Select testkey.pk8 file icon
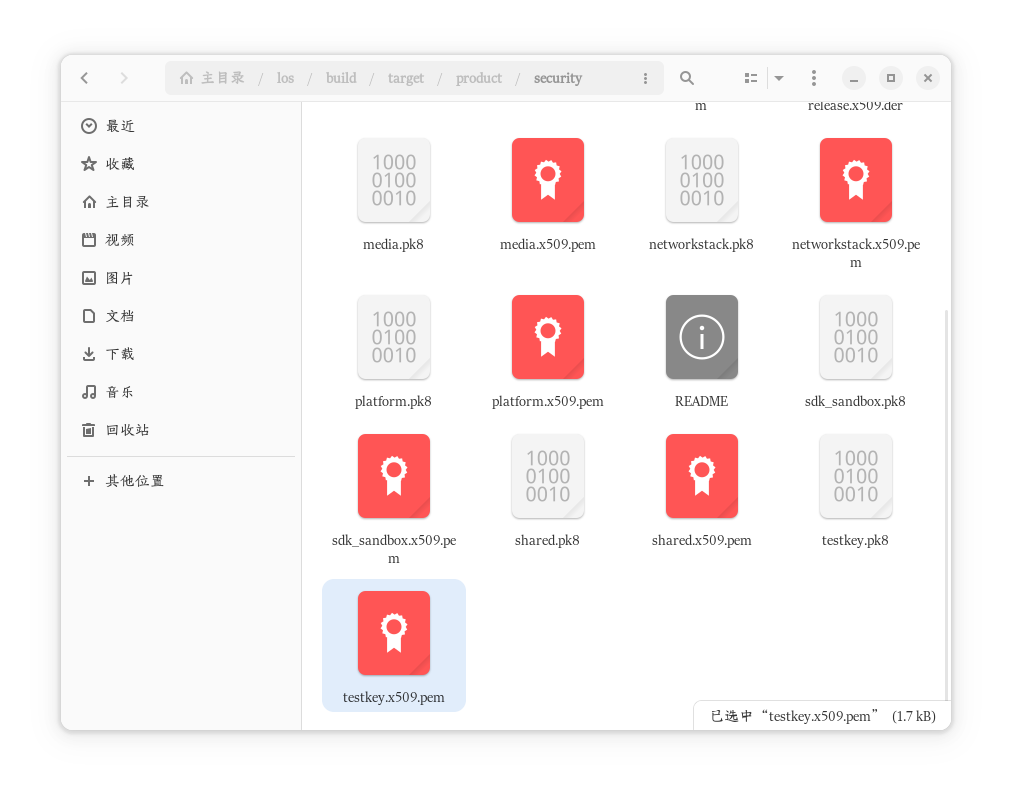Viewport: 1012px width, 797px height. [x=856, y=476]
